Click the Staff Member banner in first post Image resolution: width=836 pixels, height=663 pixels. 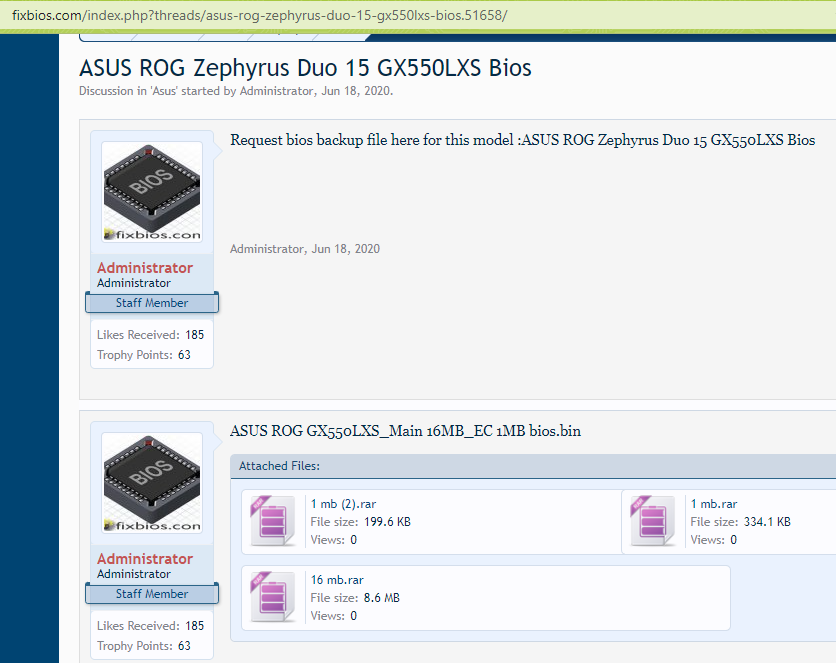tap(152, 303)
